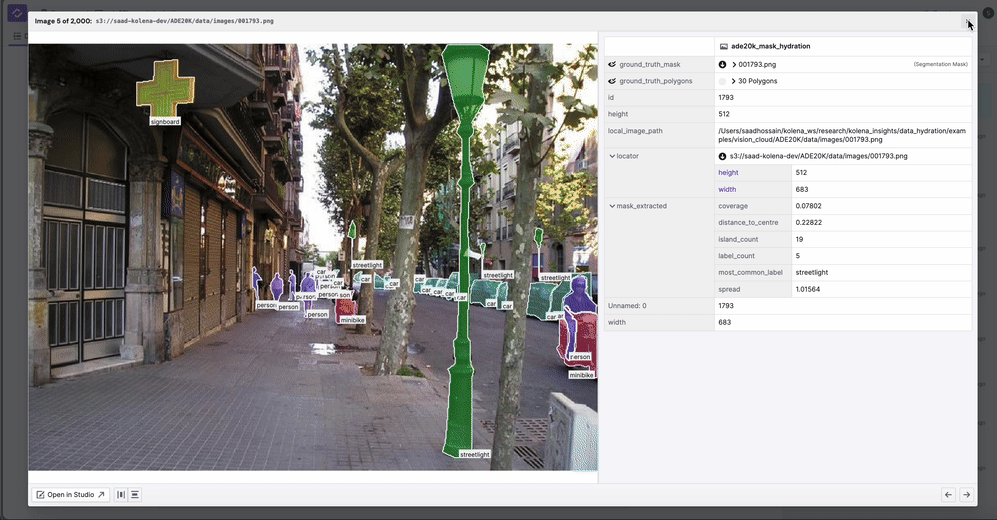Click the id field value 1793
This screenshot has width=997, height=520.
[725, 97]
